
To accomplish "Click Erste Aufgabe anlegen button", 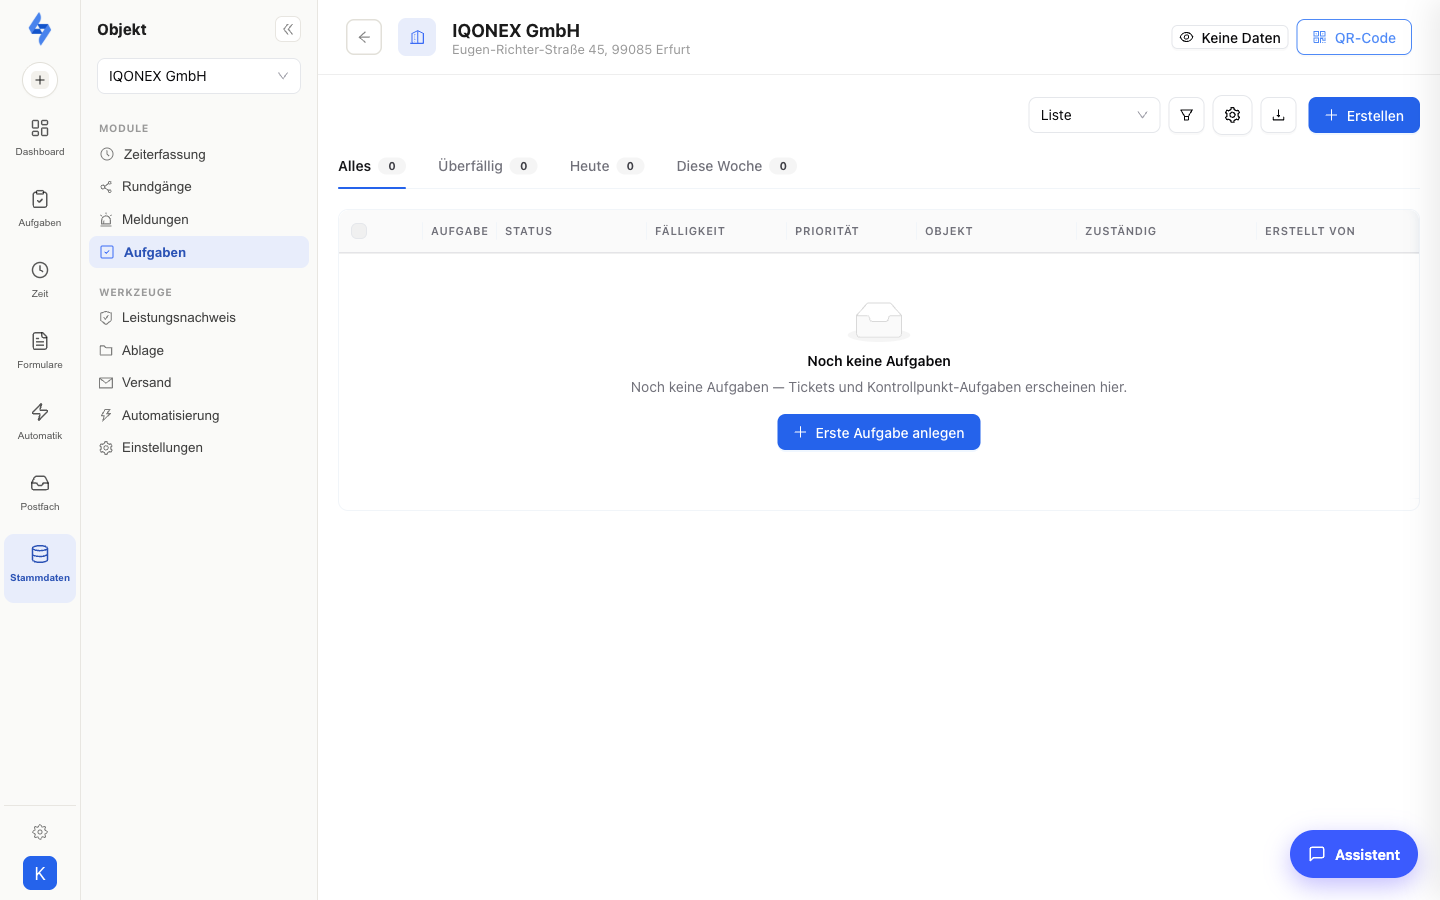I will 879,432.
